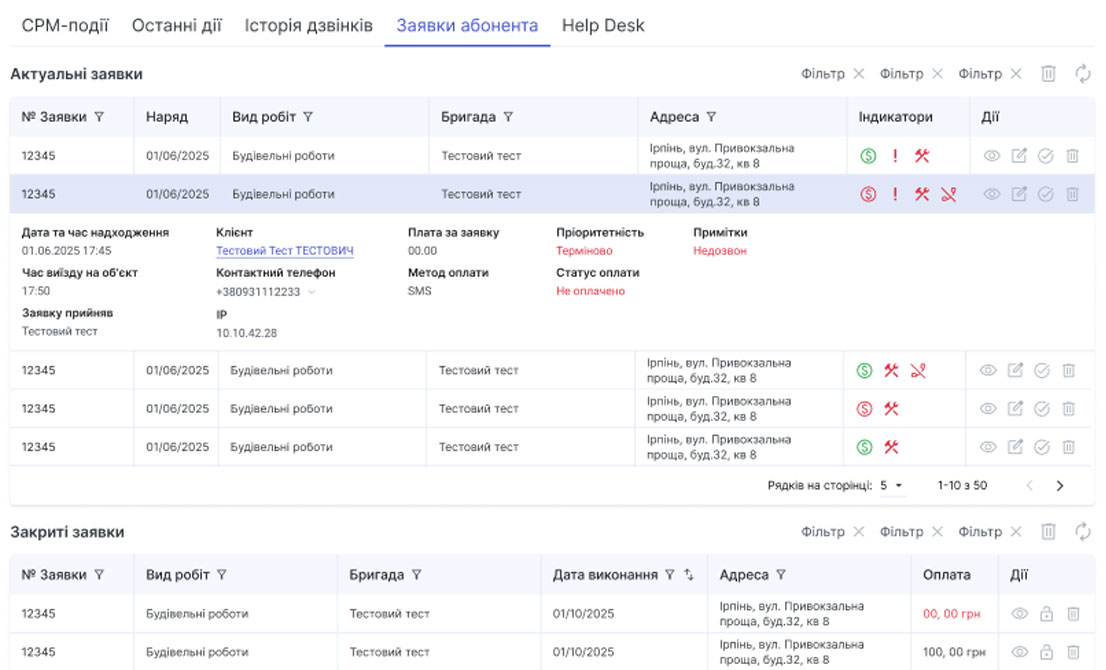Viewport: 1106px width, 670px height.
Task: Mark highlighted request row as completed
Action: click(1045, 194)
